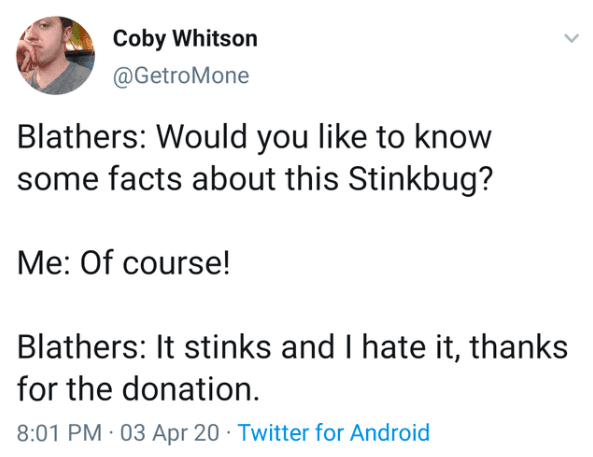The width and height of the screenshot is (593, 457).
Task: Select the @GetroMone handle
Action: [181, 76]
